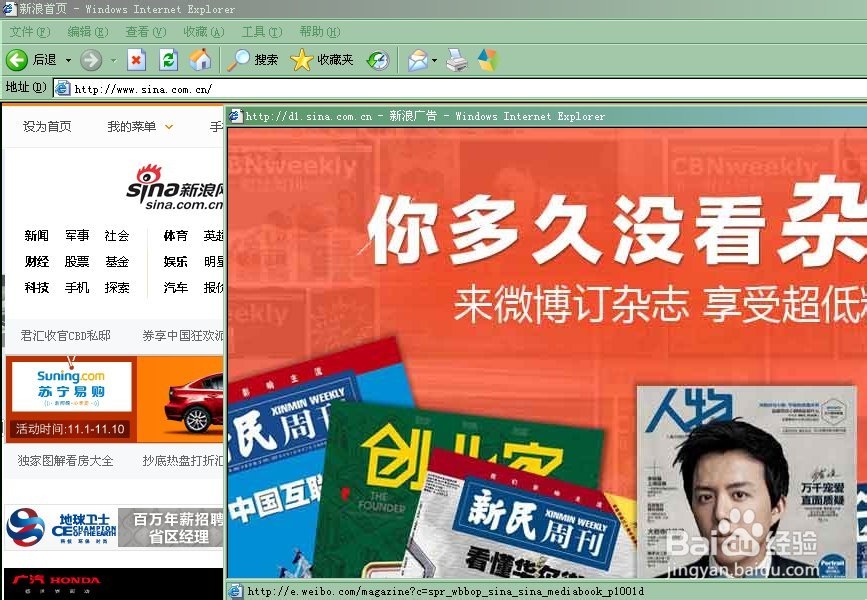Click the Suning.com 苏宁易购 ad banner
867x600 pixels.
click(71, 399)
